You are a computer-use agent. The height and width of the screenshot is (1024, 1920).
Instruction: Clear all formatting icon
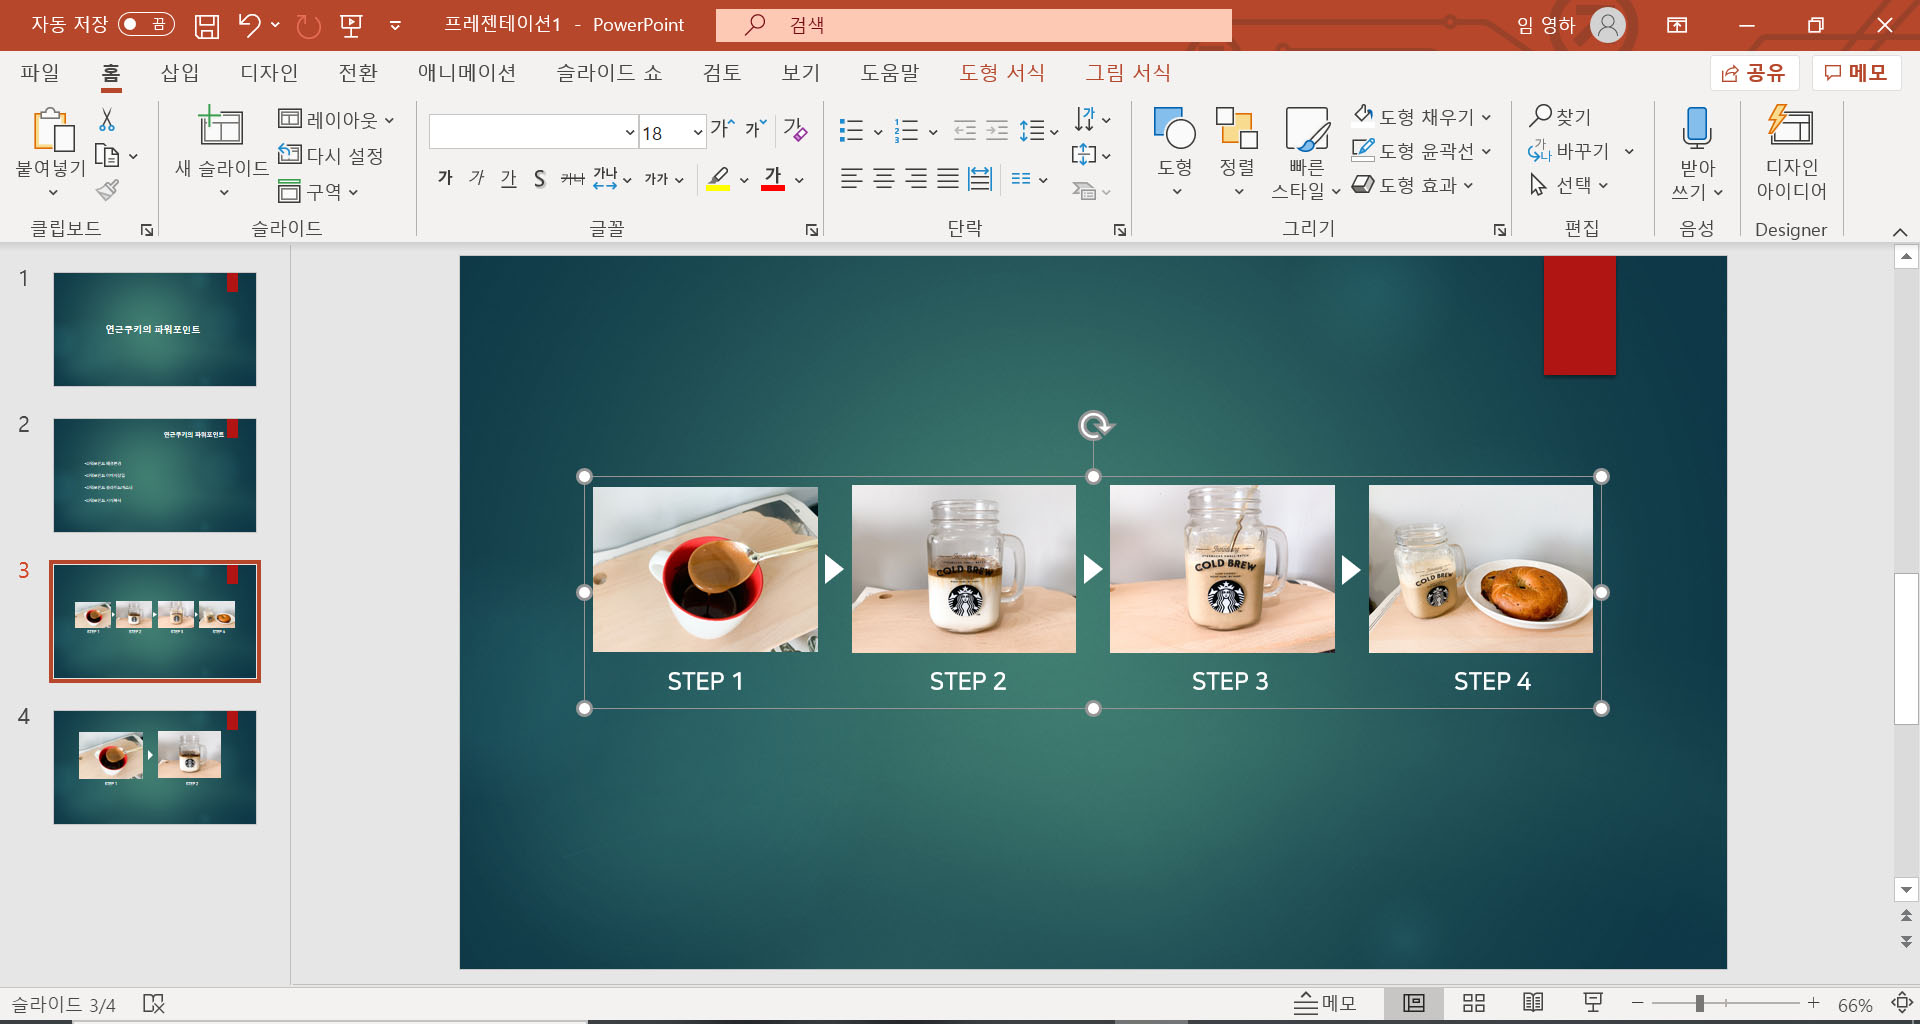795,129
